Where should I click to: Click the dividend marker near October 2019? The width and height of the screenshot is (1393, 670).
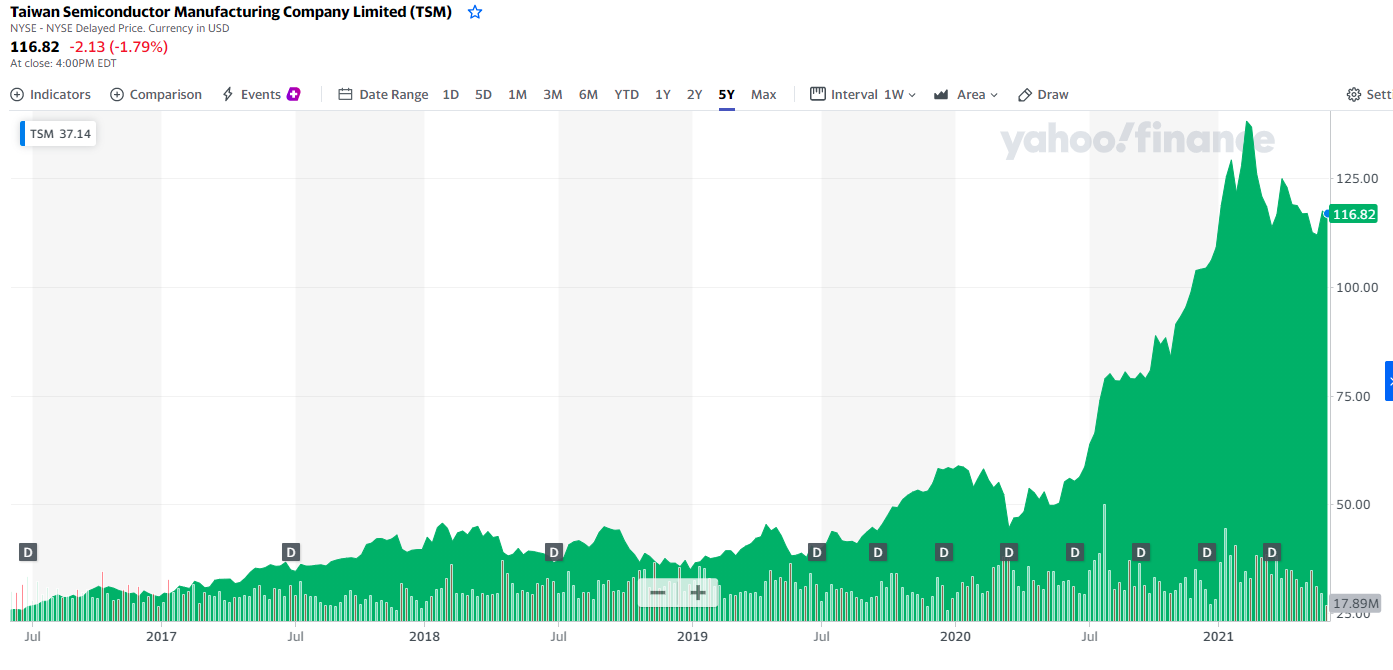coord(878,552)
